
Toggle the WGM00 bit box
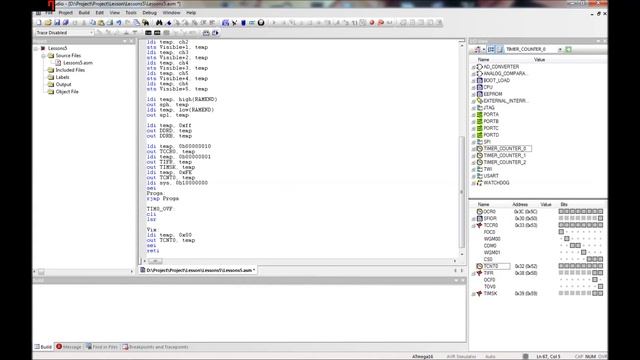[567, 239]
